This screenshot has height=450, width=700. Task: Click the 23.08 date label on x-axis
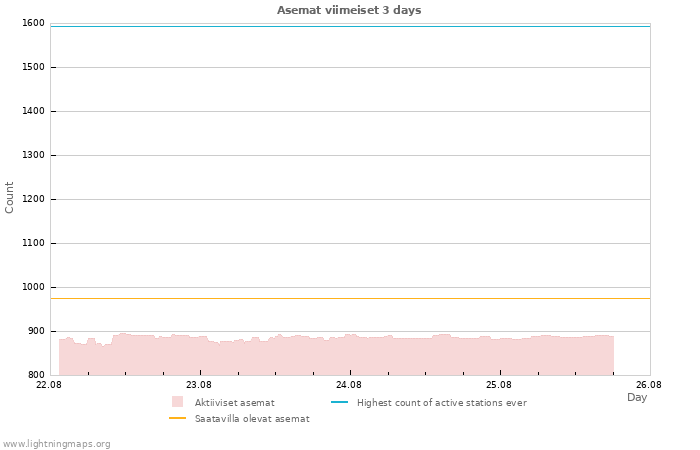(199, 384)
